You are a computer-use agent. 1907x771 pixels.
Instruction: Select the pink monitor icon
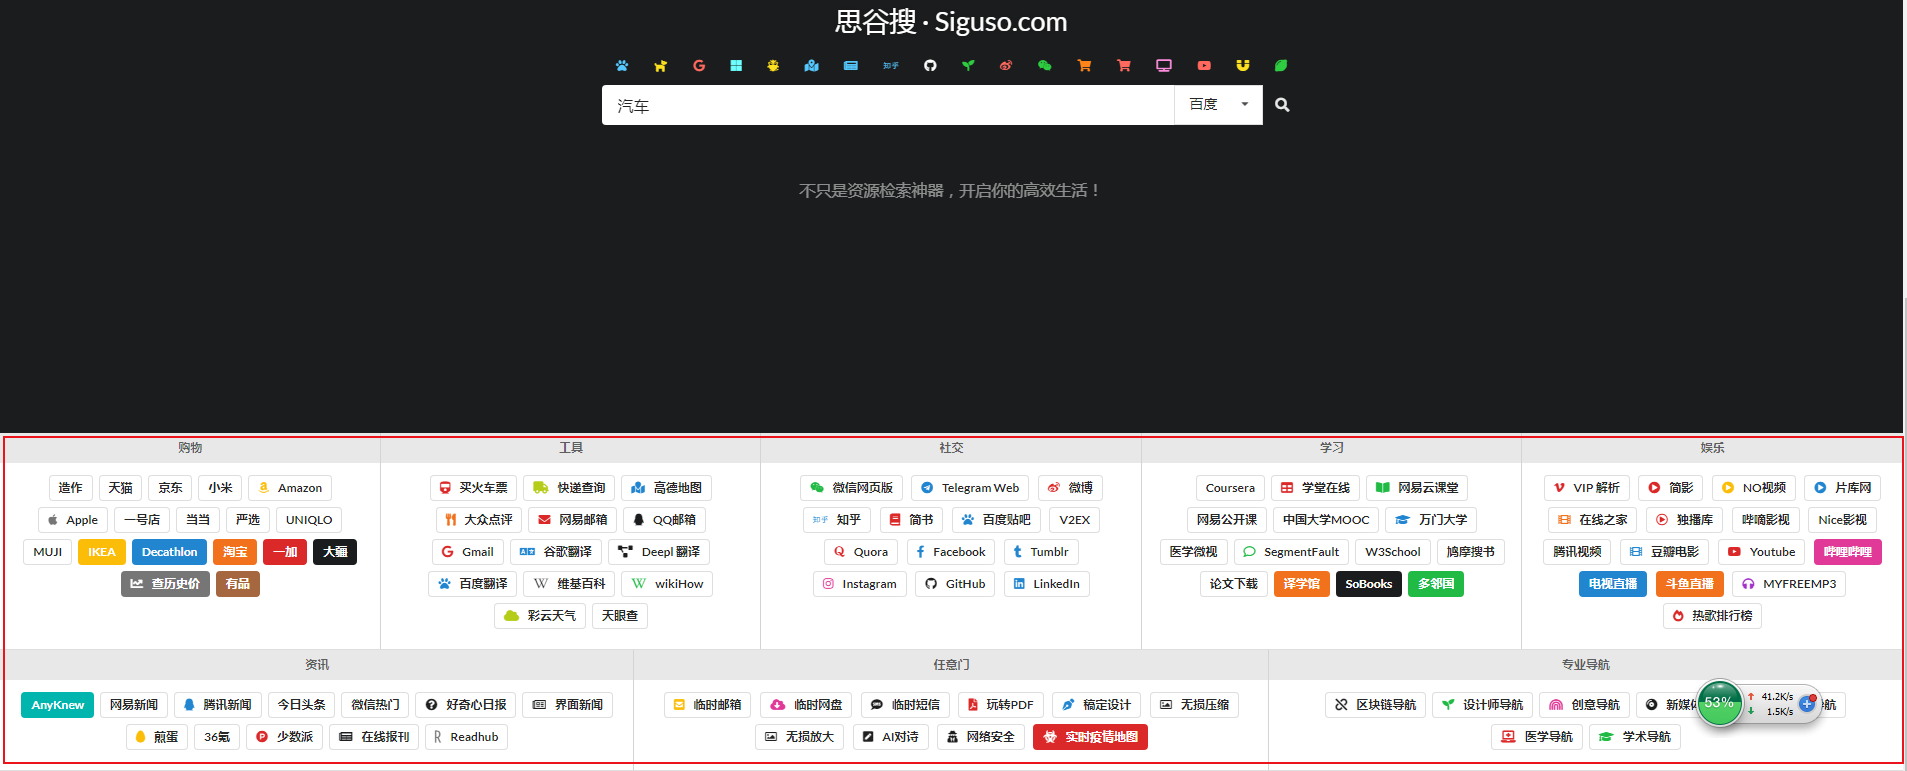pyautogui.click(x=1164, y=66)
